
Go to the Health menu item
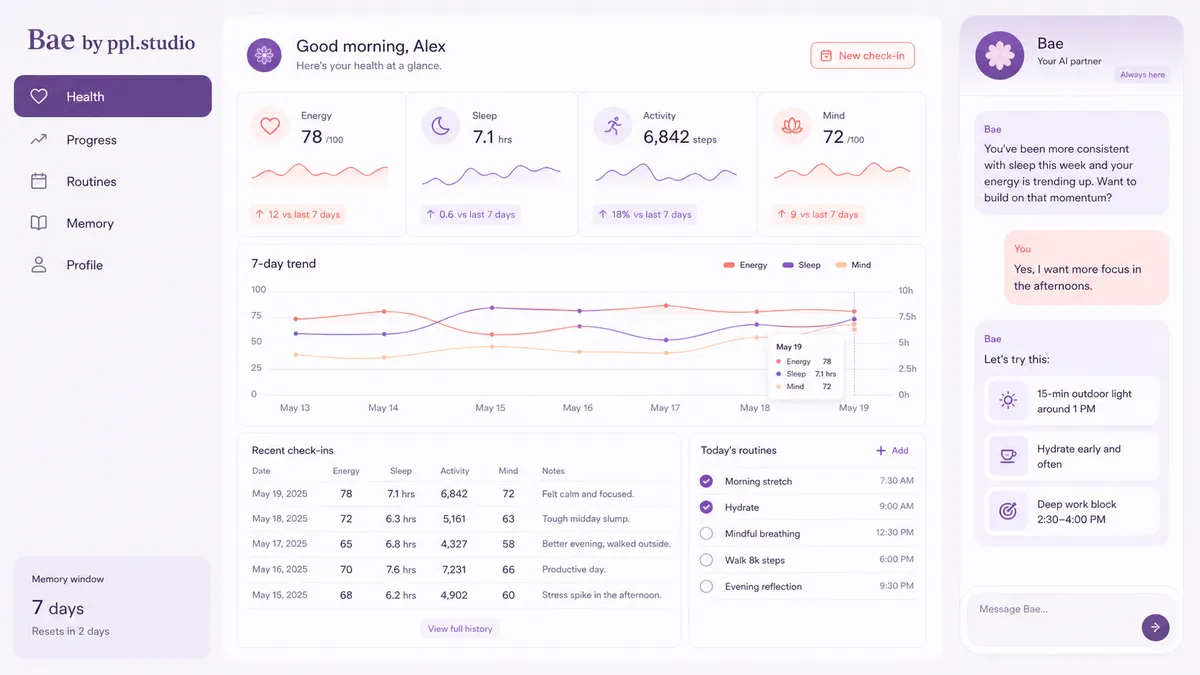tap(113, 96)
